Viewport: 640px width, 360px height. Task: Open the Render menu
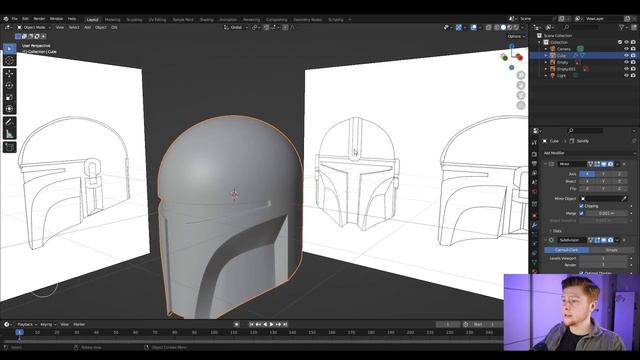(x=39, y=19)
